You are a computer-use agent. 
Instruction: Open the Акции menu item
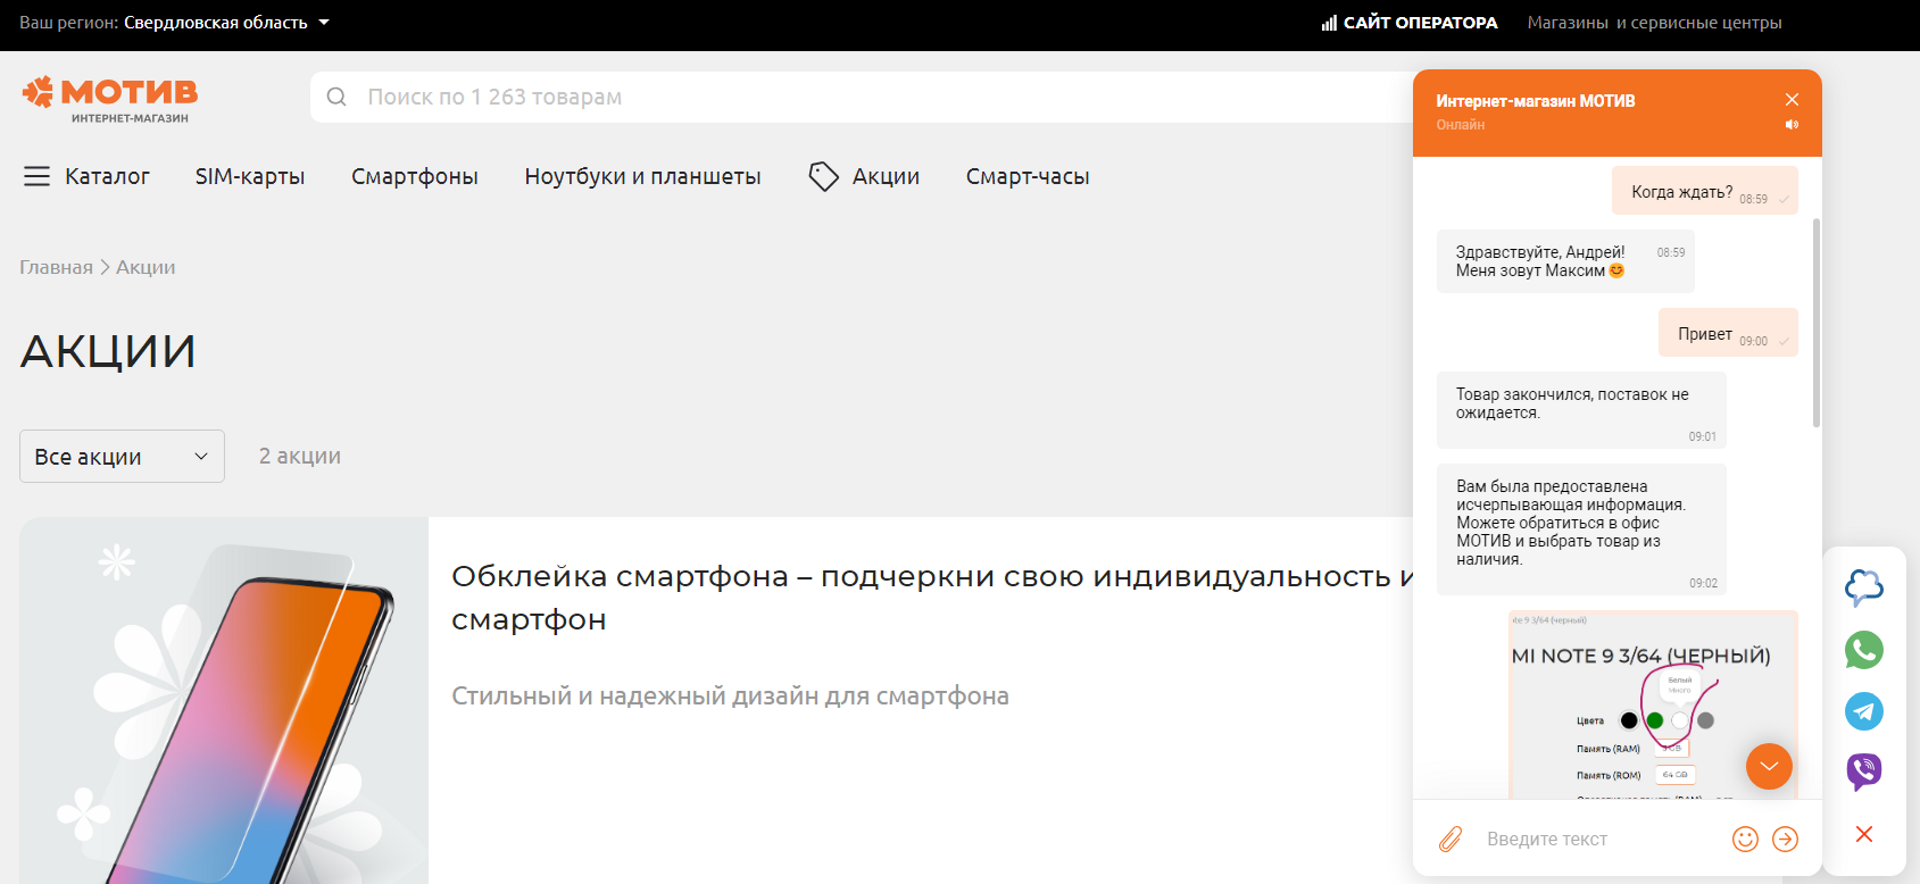coord(886,176)
